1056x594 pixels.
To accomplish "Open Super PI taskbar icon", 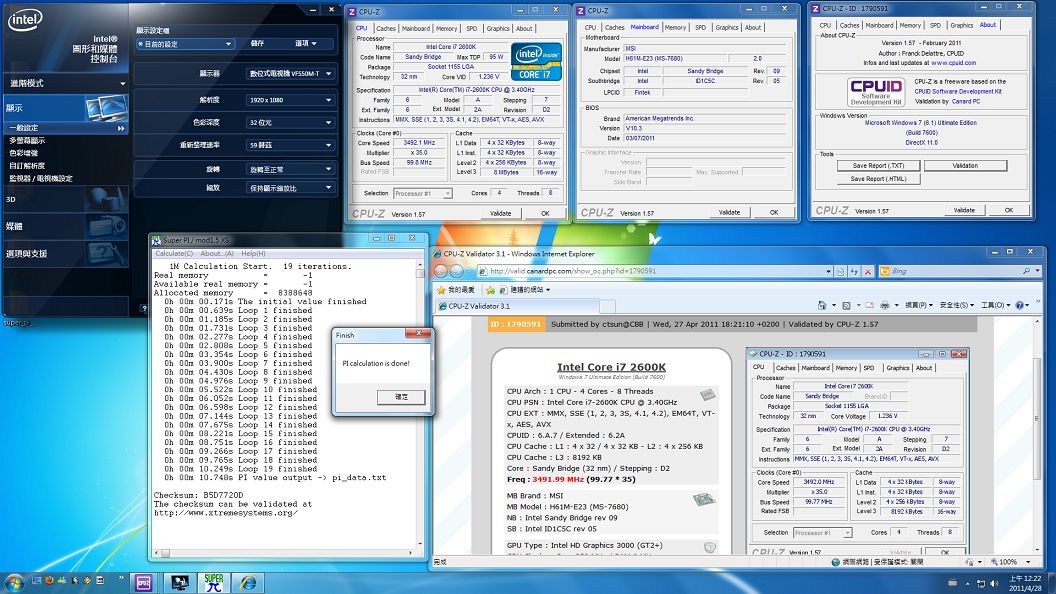I will 213,583.
